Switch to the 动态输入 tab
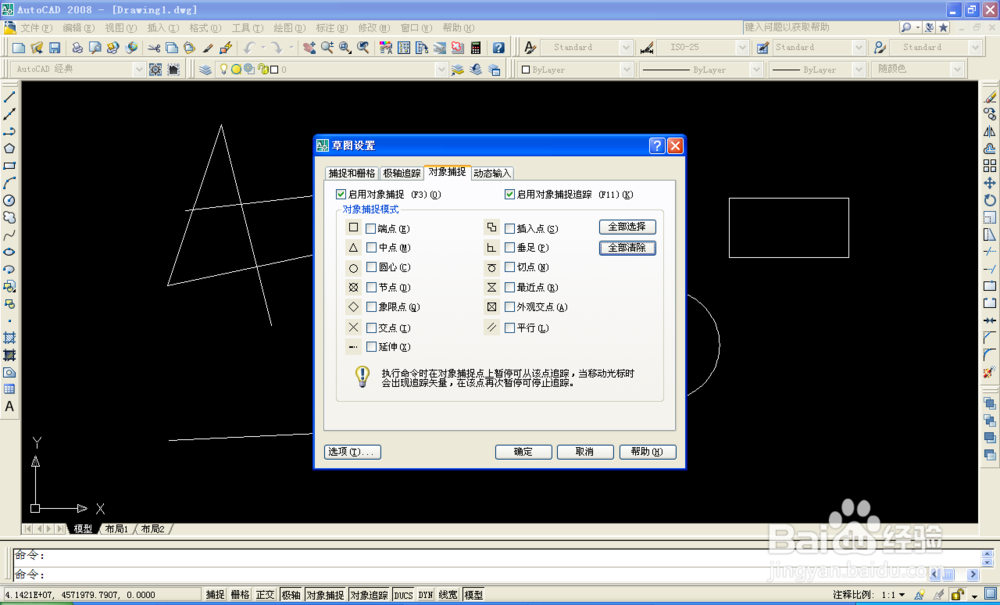This screenshot has width=1000, height=605. (x=492, y=173)
